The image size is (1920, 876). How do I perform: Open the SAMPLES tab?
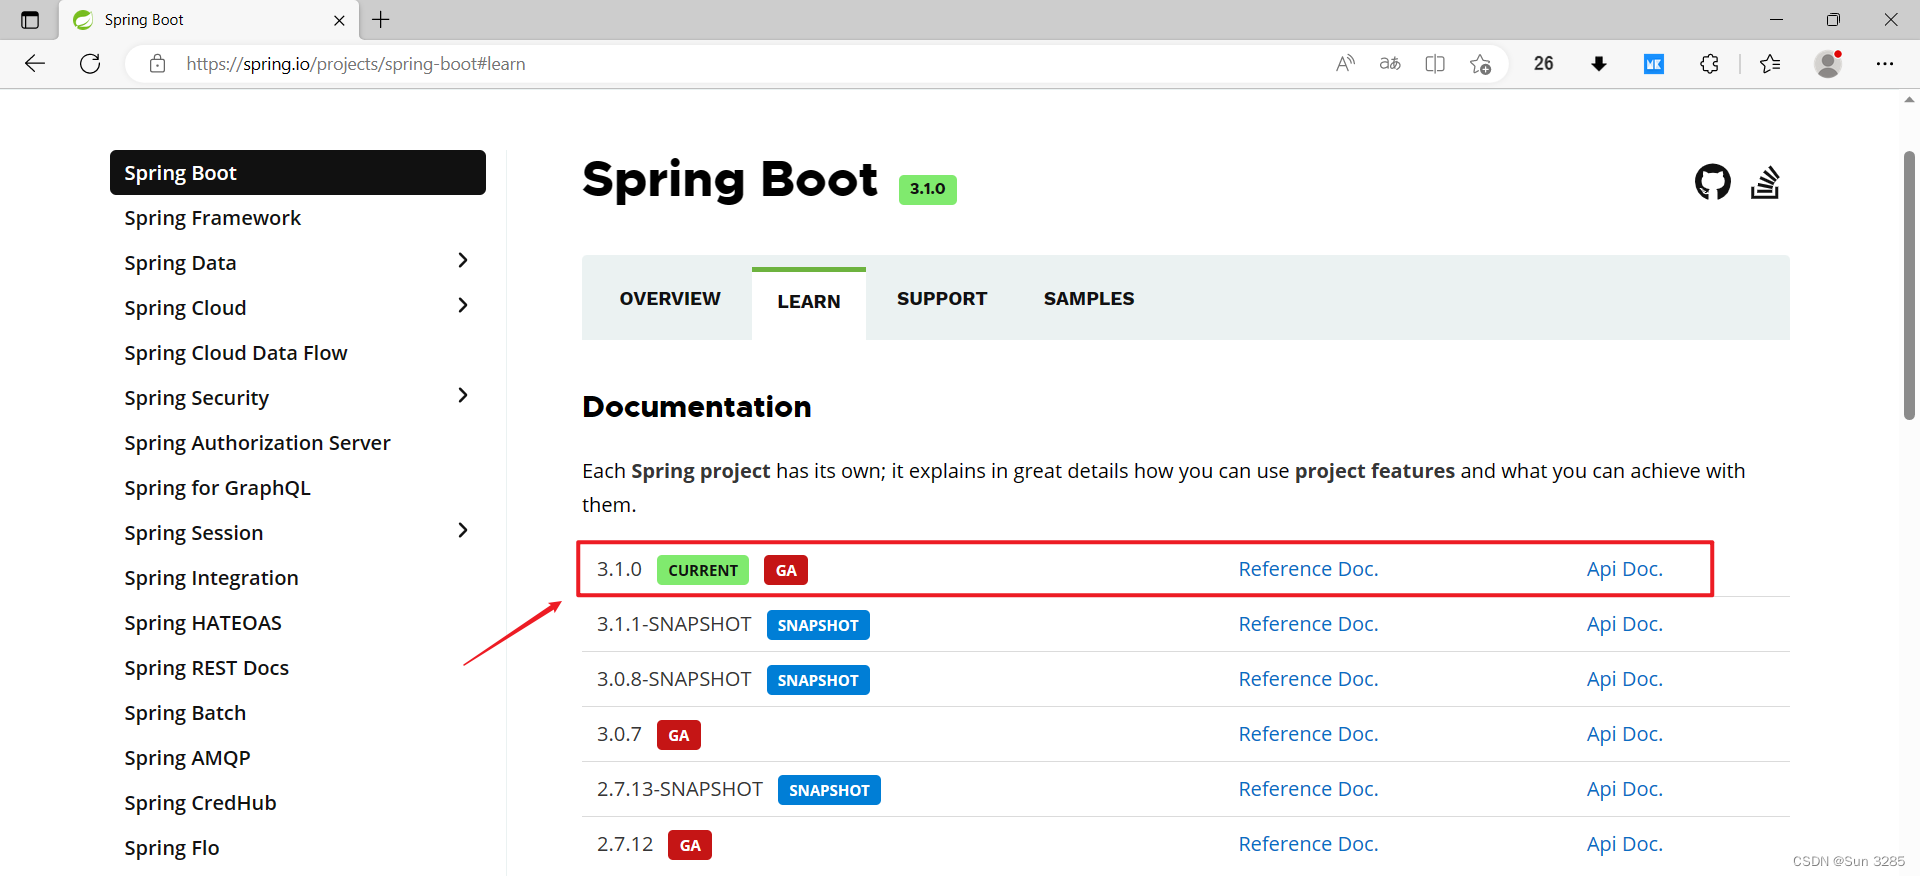pos(1089,299)
